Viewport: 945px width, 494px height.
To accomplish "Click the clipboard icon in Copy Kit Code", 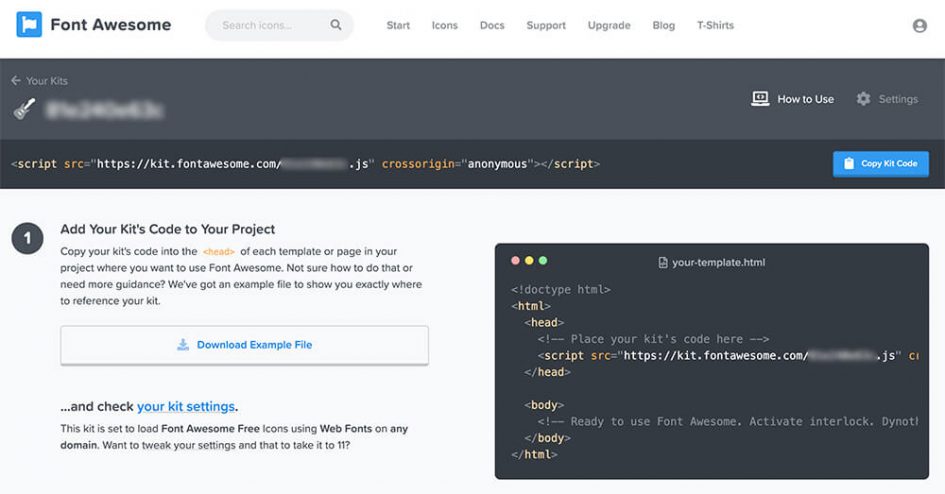I will 849,163.
